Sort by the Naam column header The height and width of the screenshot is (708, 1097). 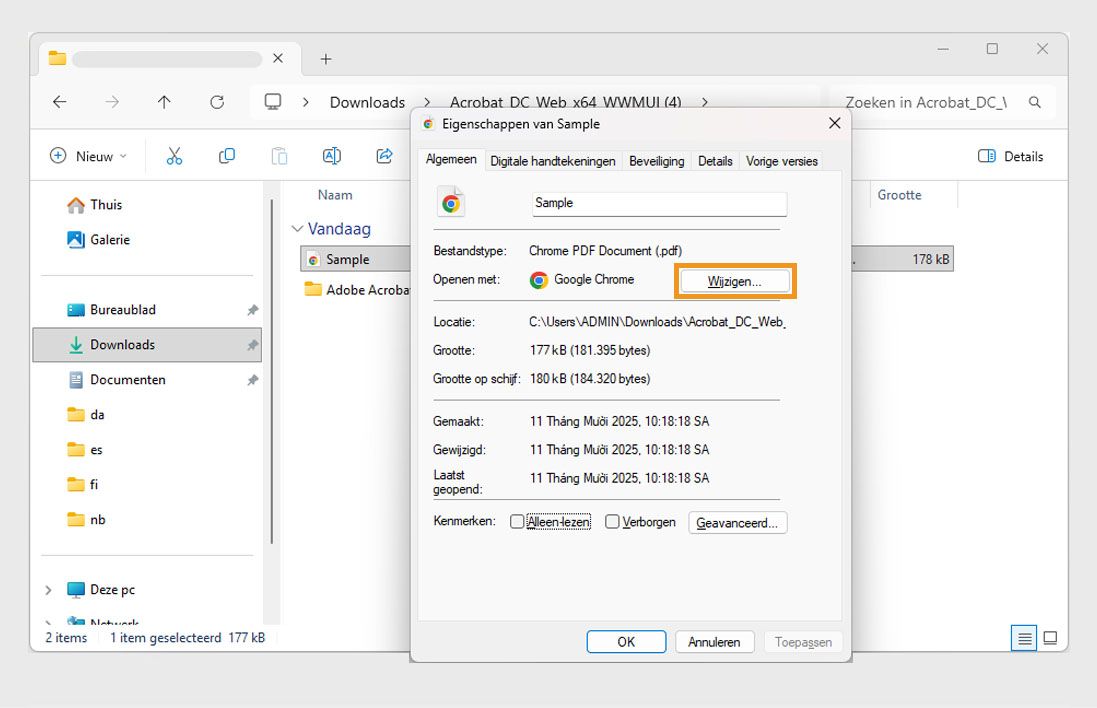(335, 195)
